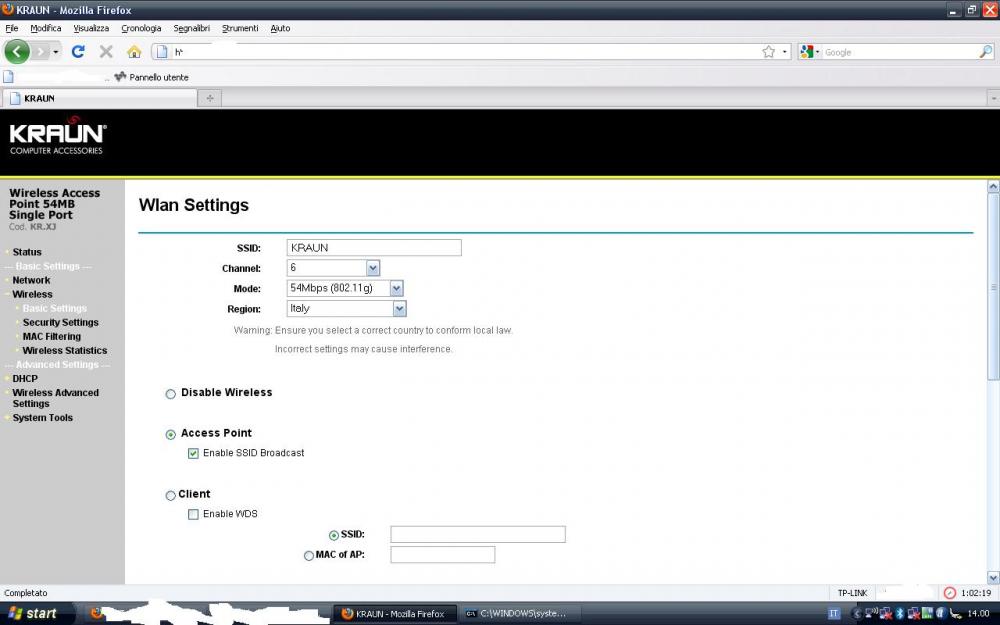Open the Region dropdown showing Italy

coord(399,309)
